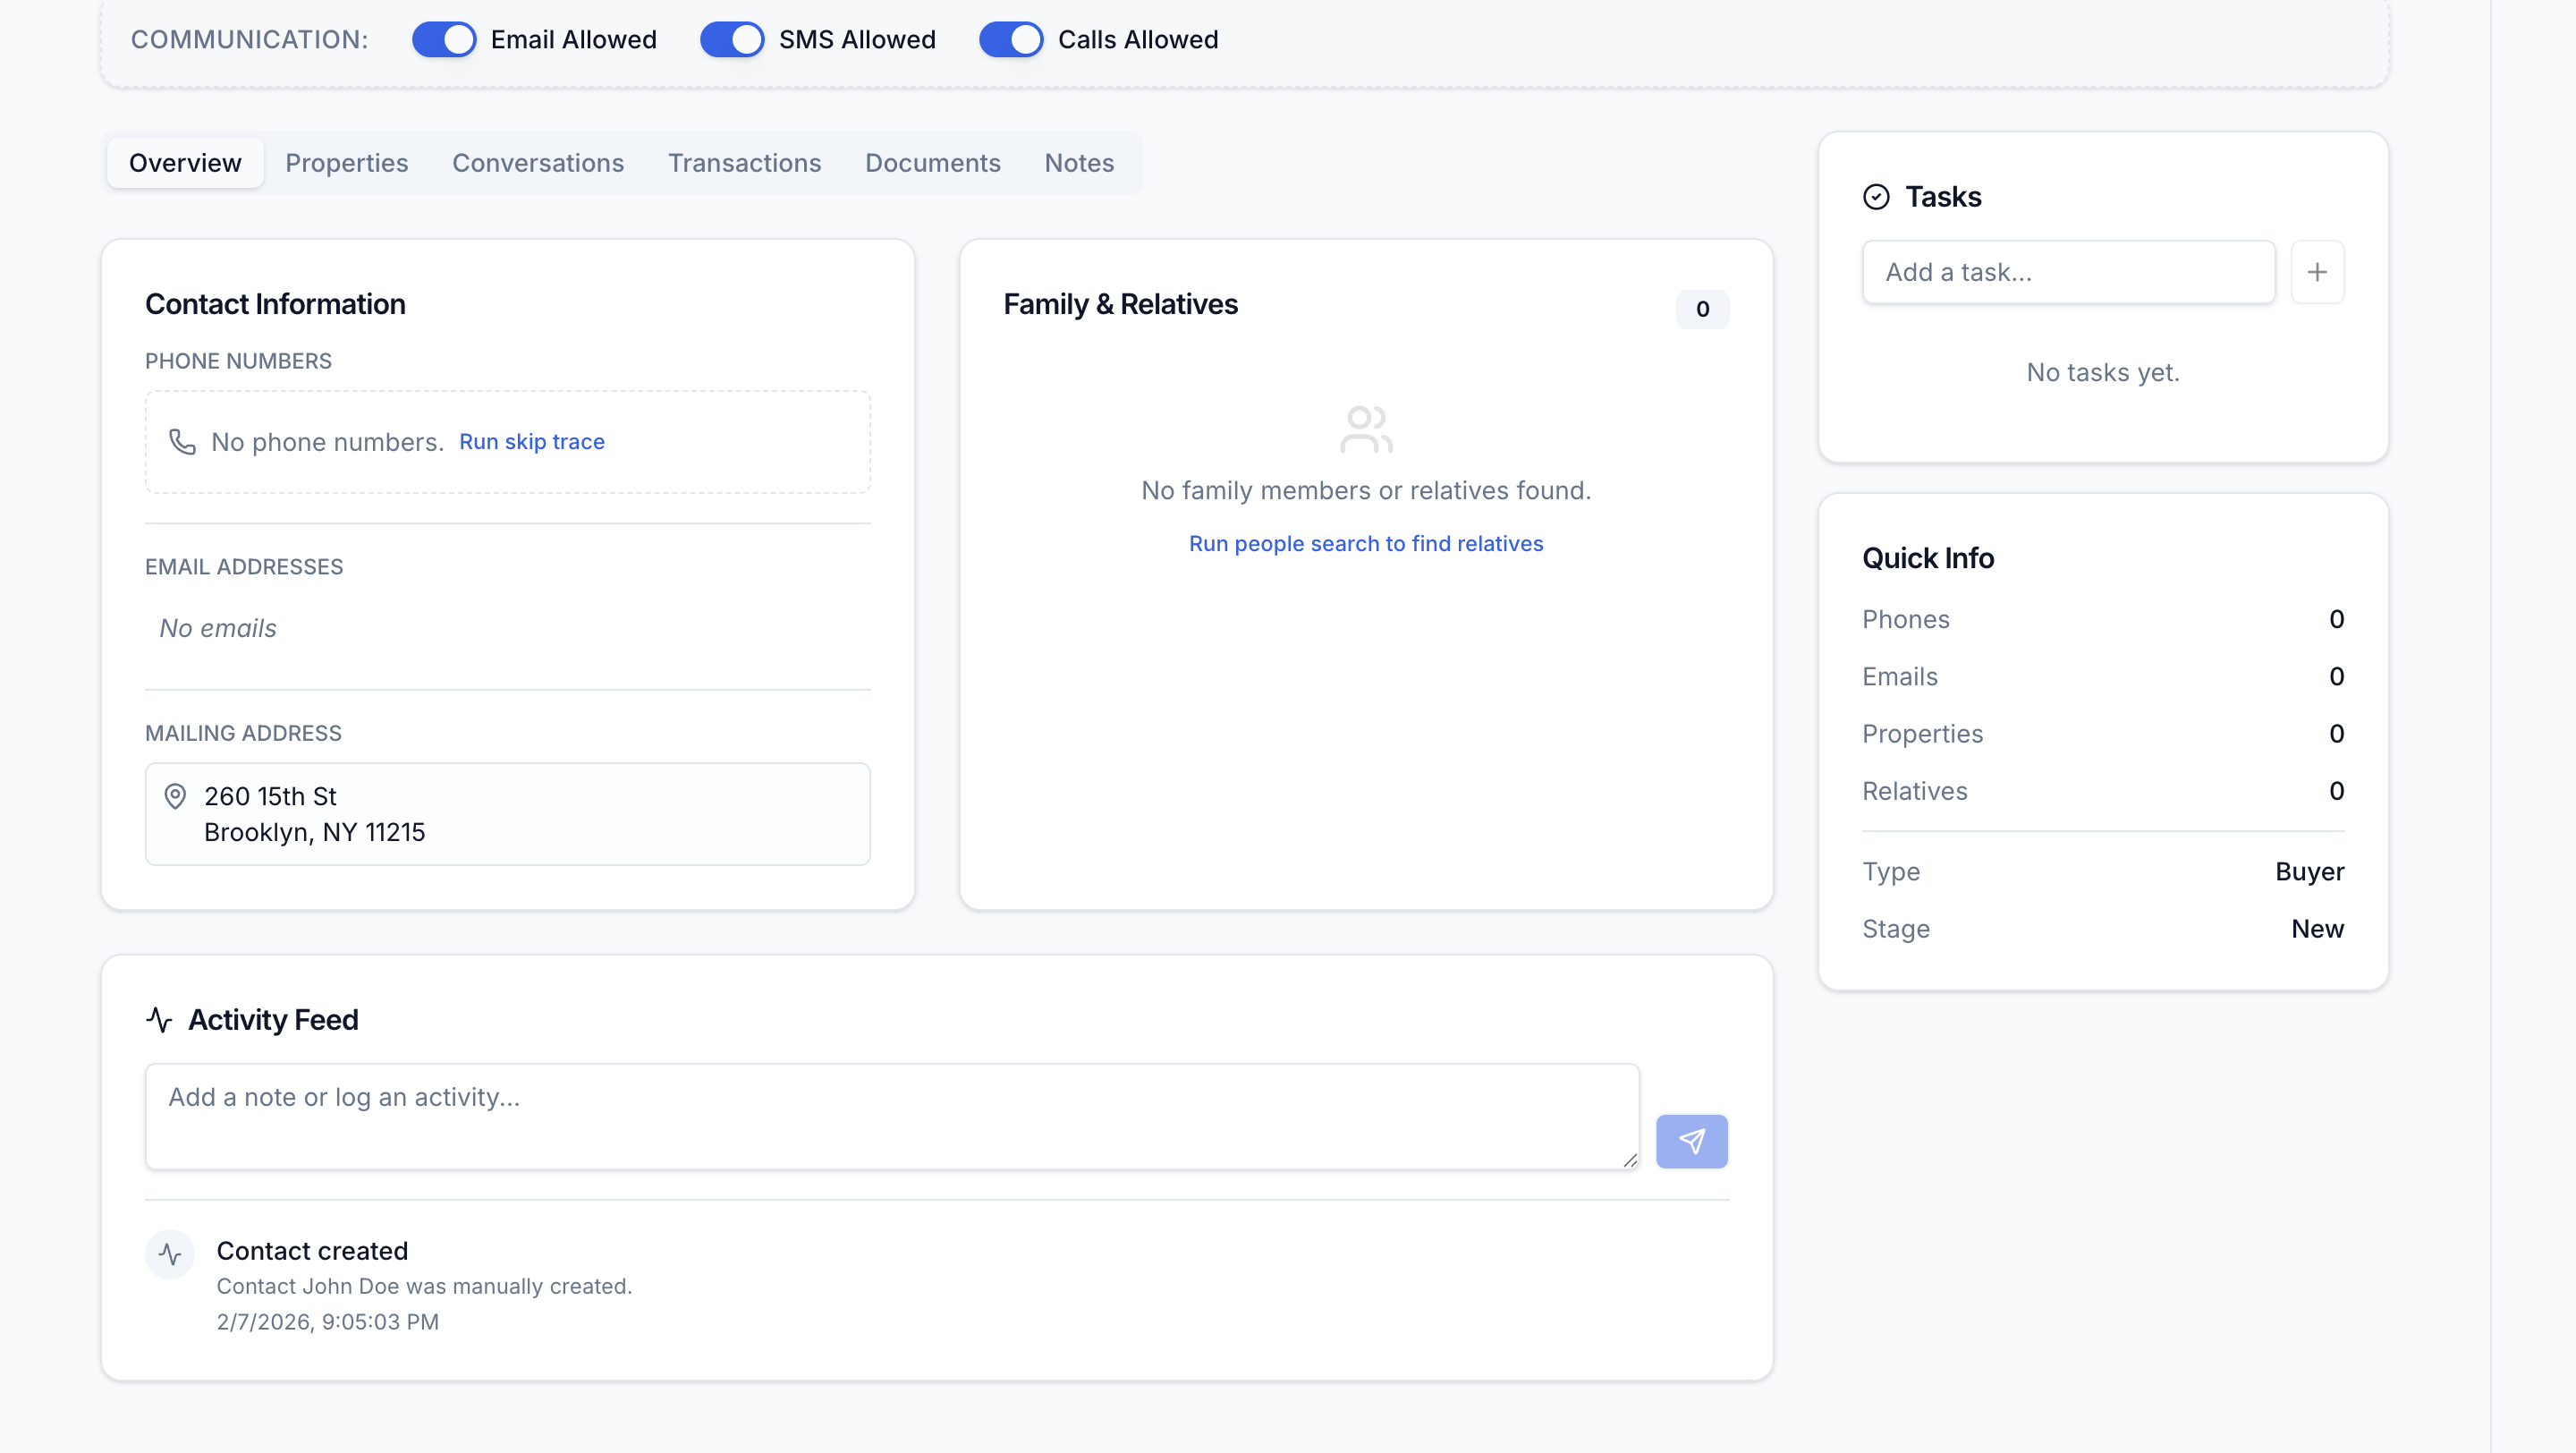
Task: Disable the Email Allowed toggle
Action: coord(444,39)
